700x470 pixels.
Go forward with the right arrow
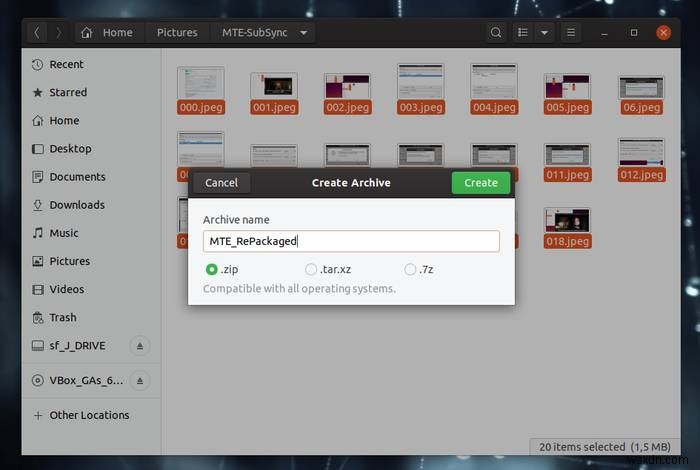pyautogui.click(x=58, y=33)
